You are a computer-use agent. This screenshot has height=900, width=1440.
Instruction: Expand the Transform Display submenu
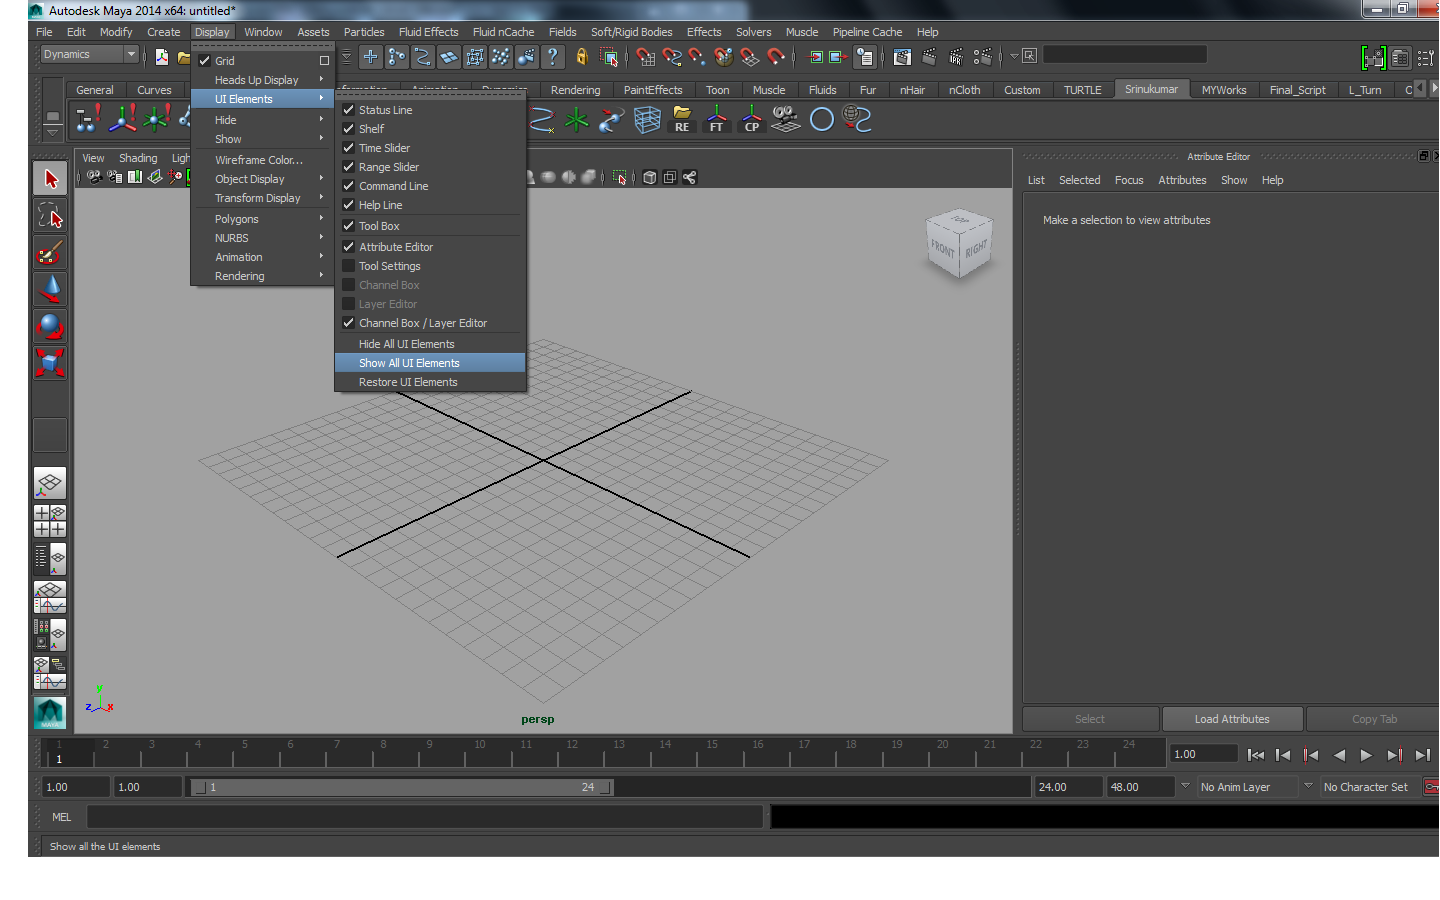coord(263,198)
